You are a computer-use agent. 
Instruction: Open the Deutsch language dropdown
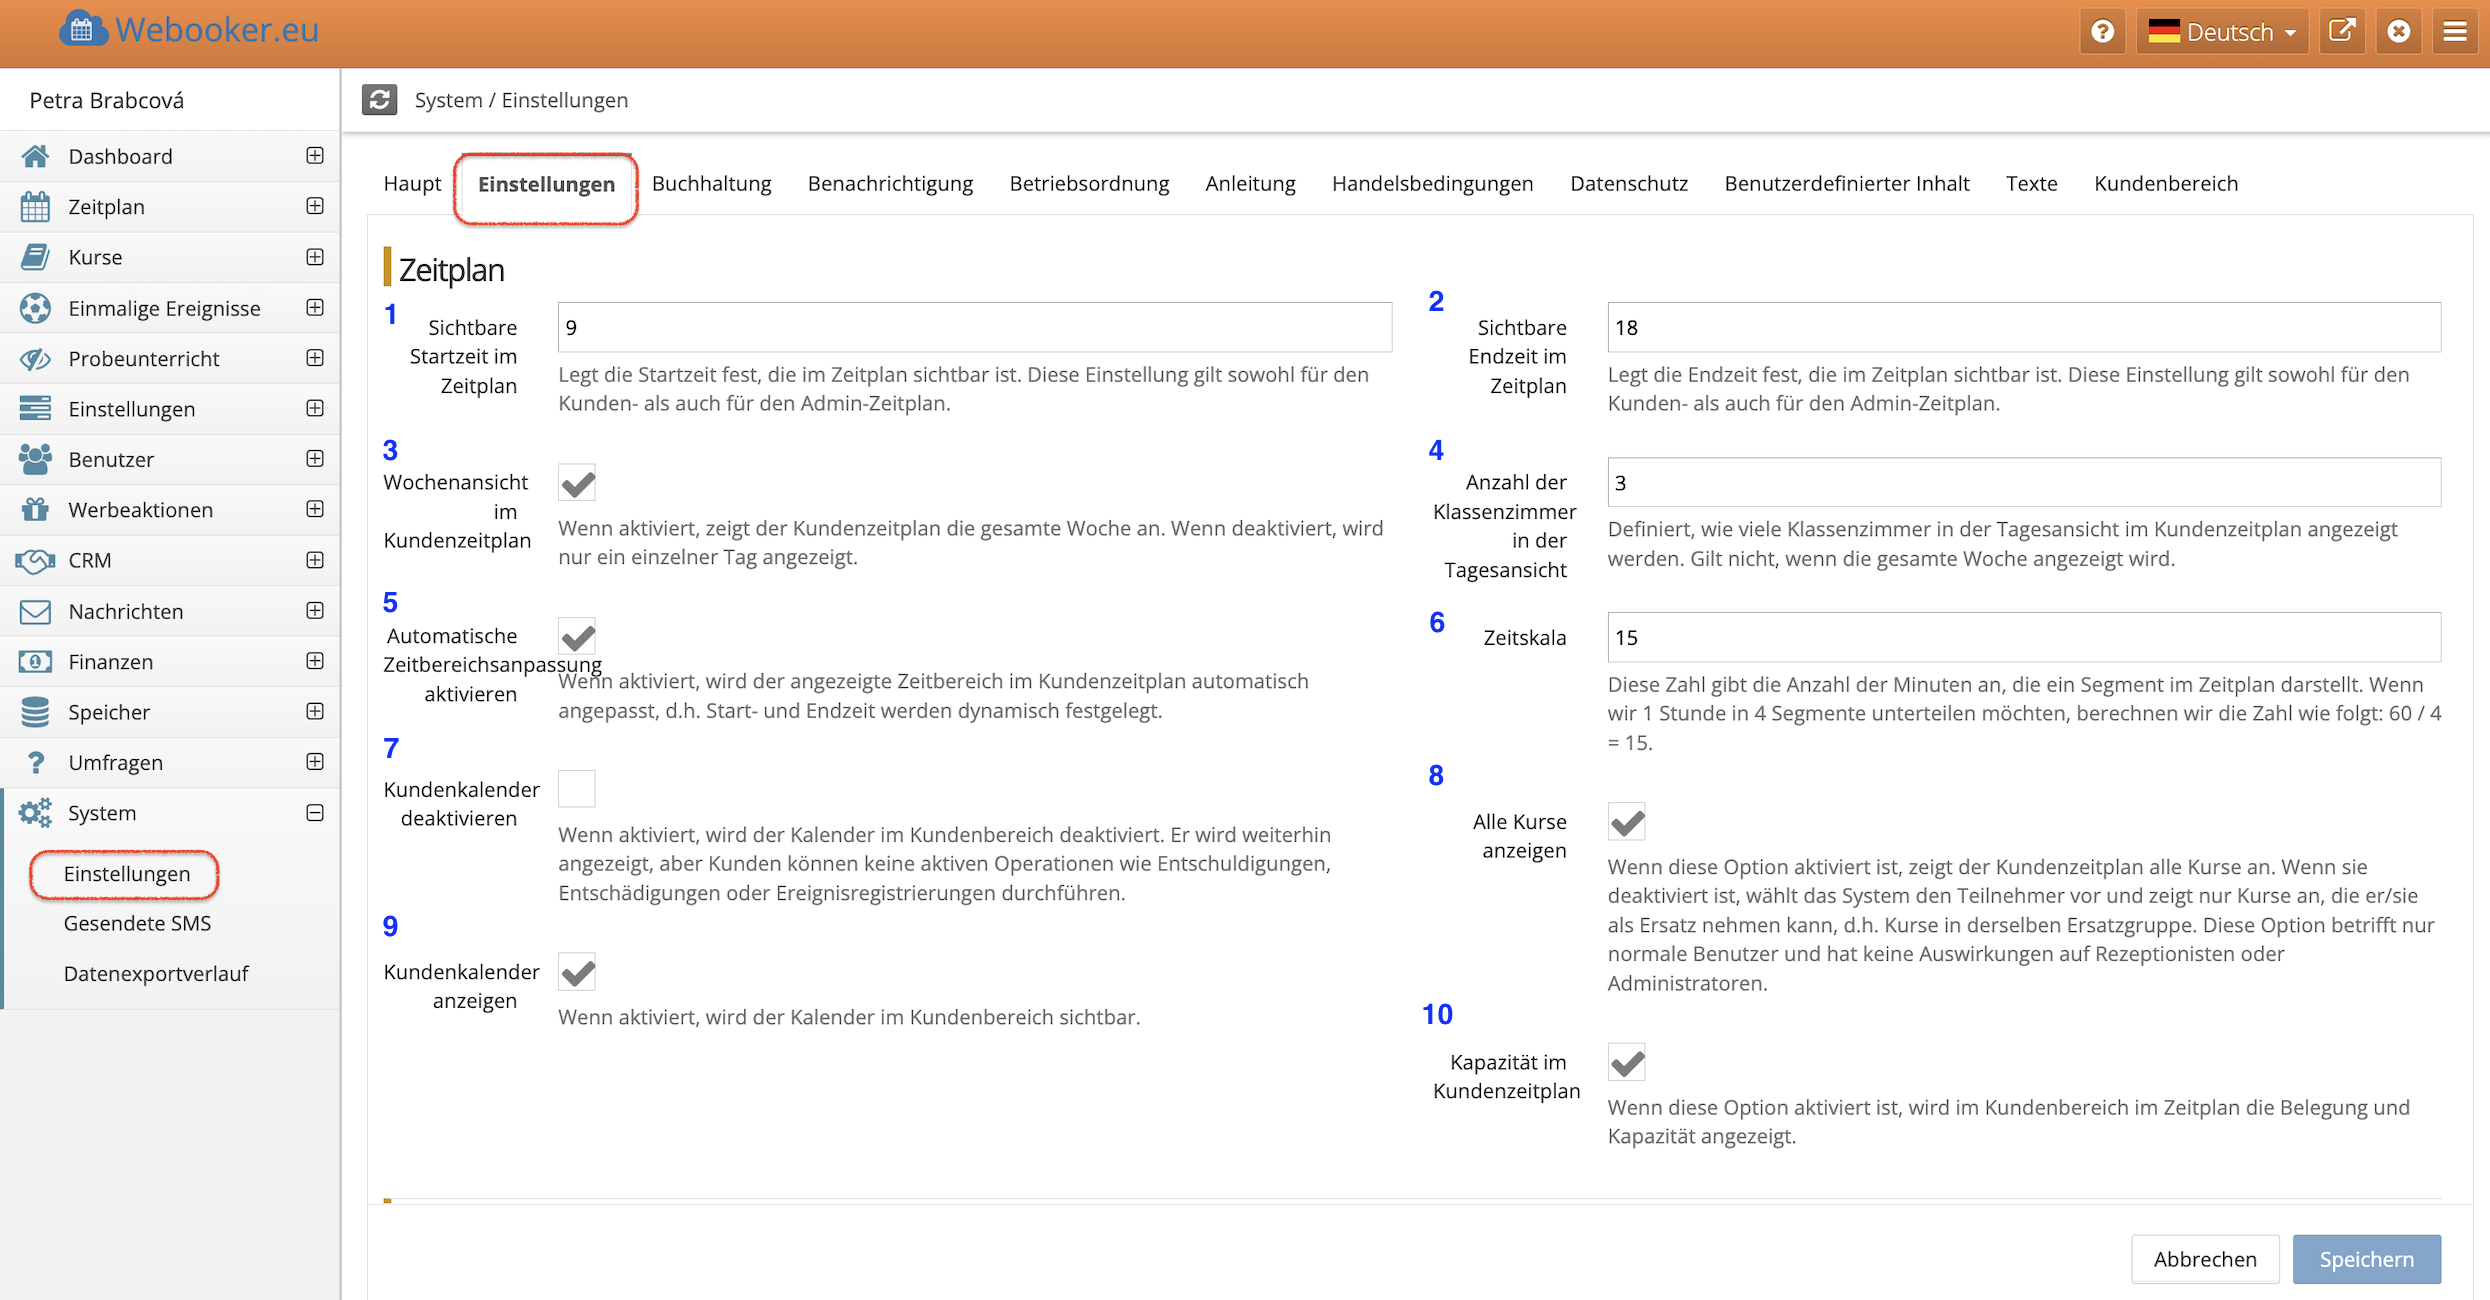(x=2222, y=32)
